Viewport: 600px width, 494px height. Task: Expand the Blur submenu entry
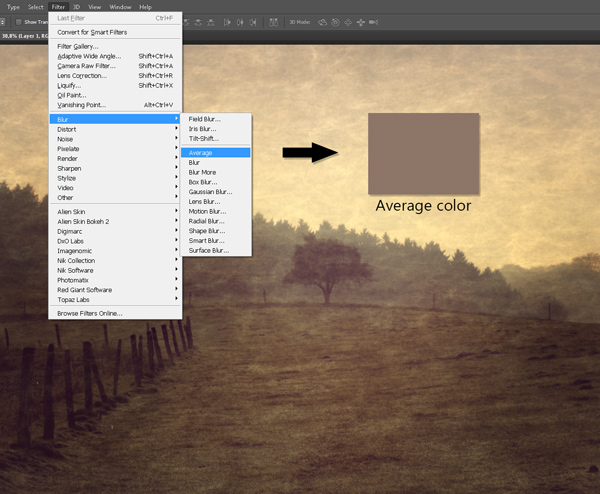(114, 119)
